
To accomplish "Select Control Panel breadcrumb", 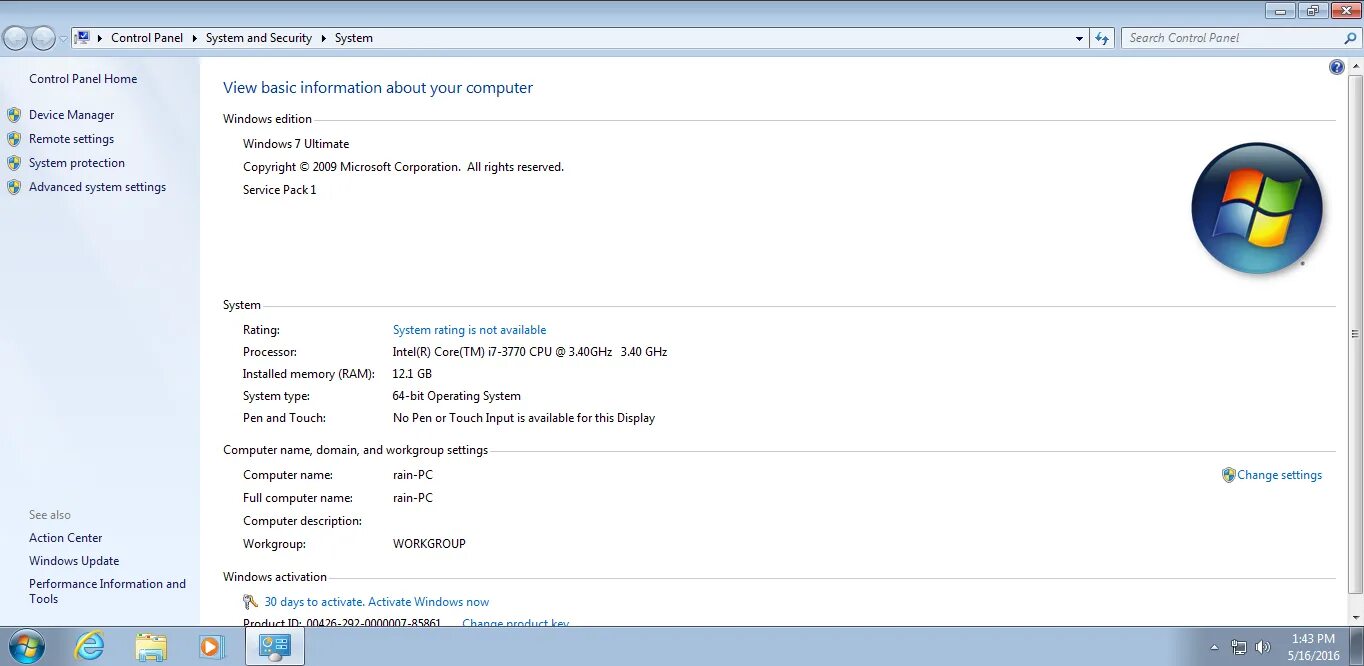I will tap(147, 38).
